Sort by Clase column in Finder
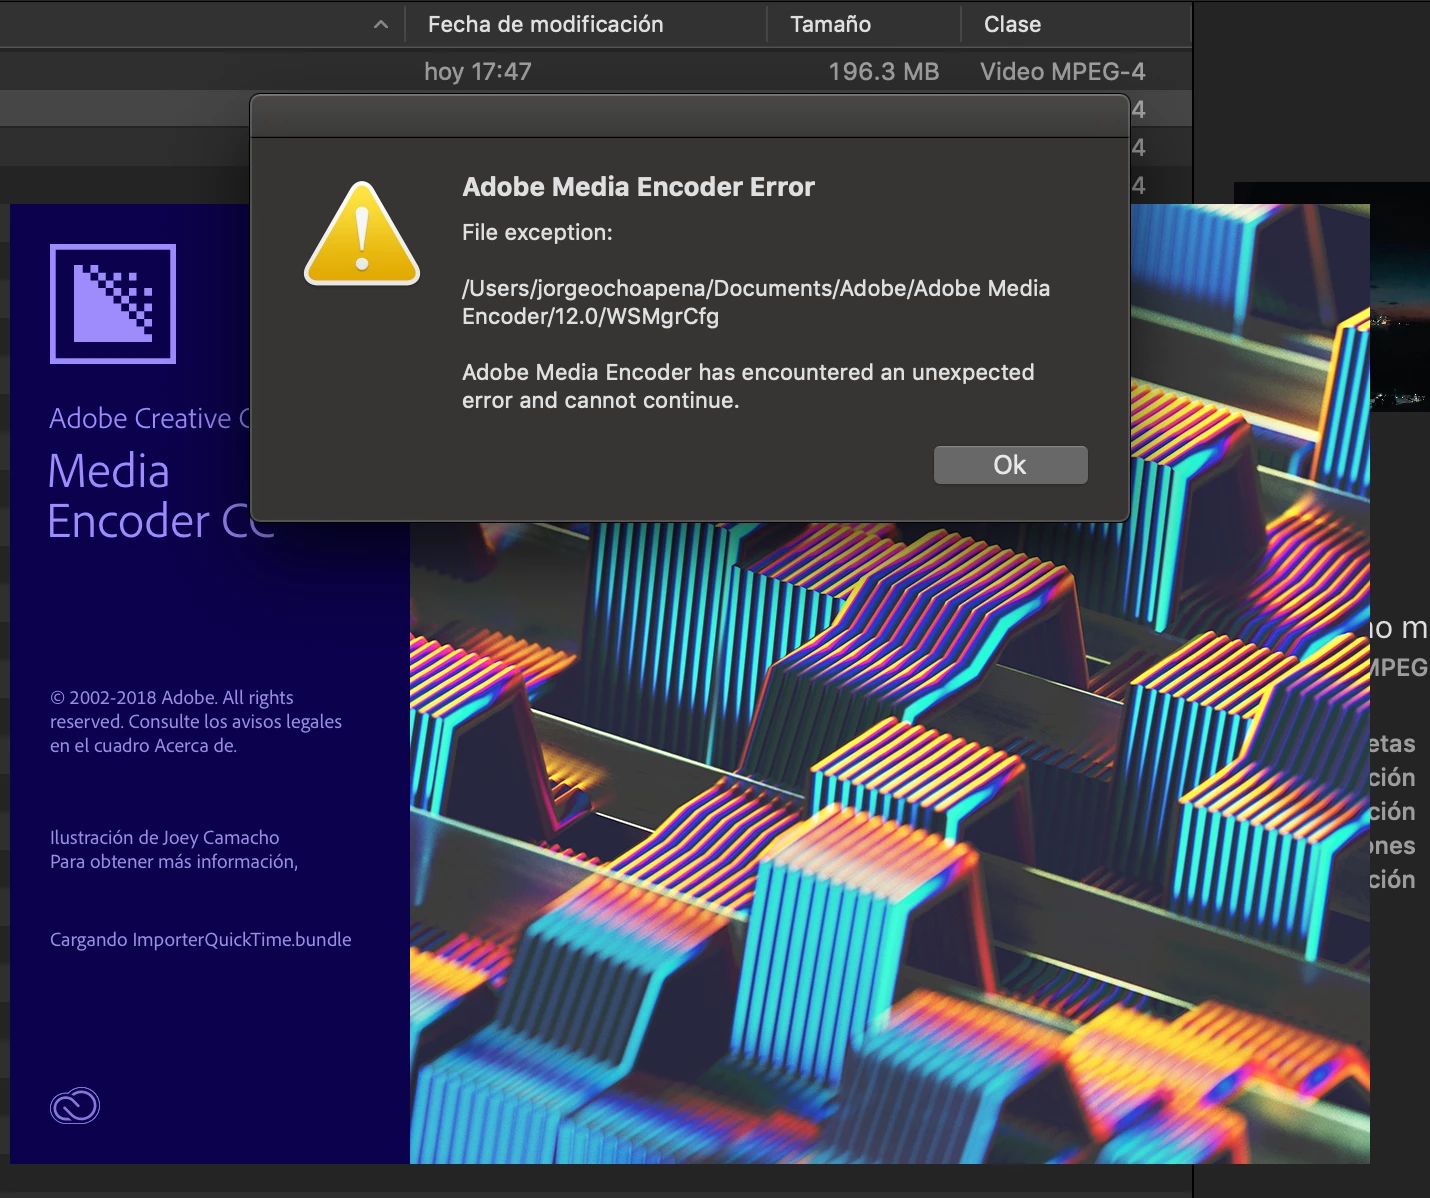This screenshot has width=1430, height=1198. tap(1012, 24)
